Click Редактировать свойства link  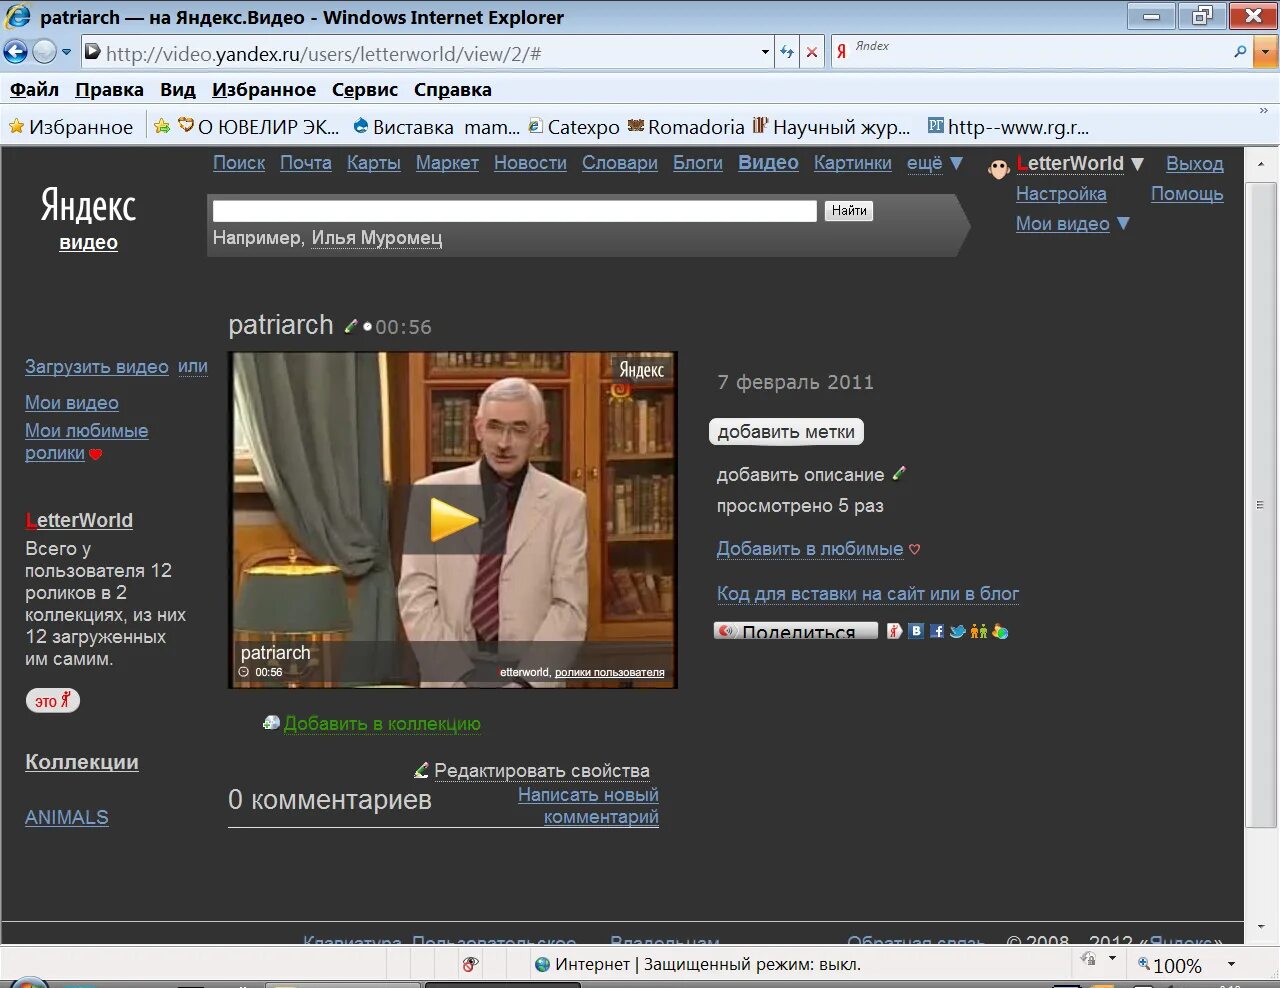point(542,771)
